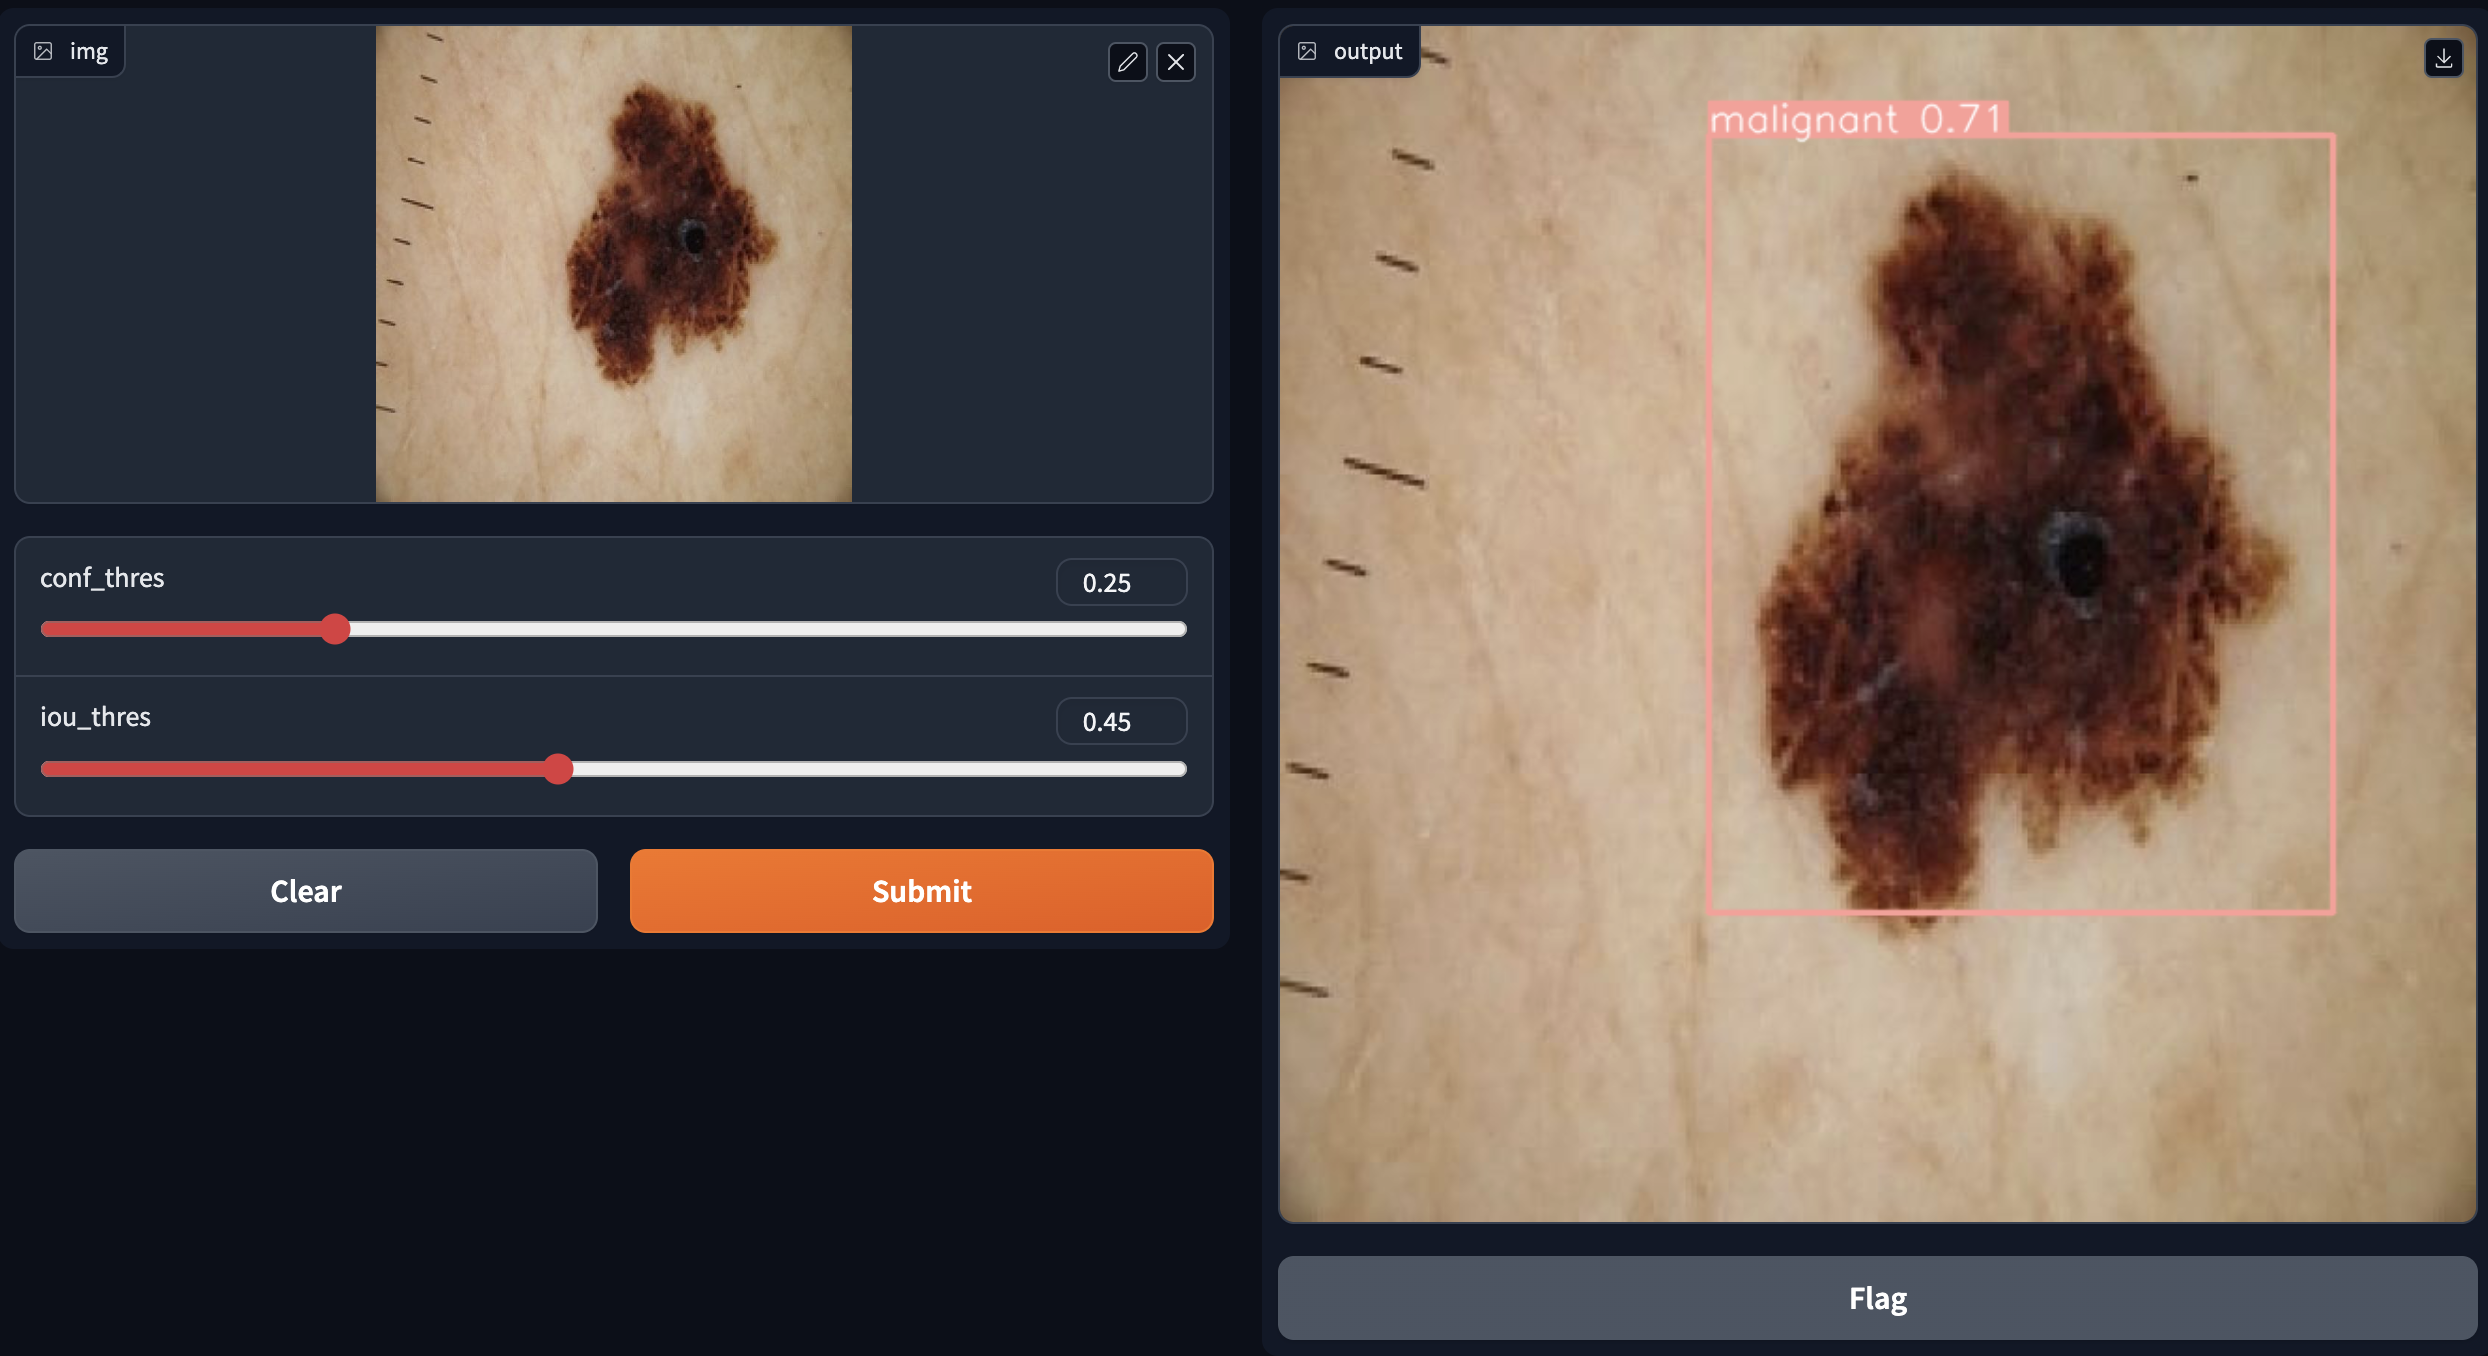This screenshot has width=2488, height=1356.
Task: Click the unfilled iou_thres slider track
Action: coord(870,769)
